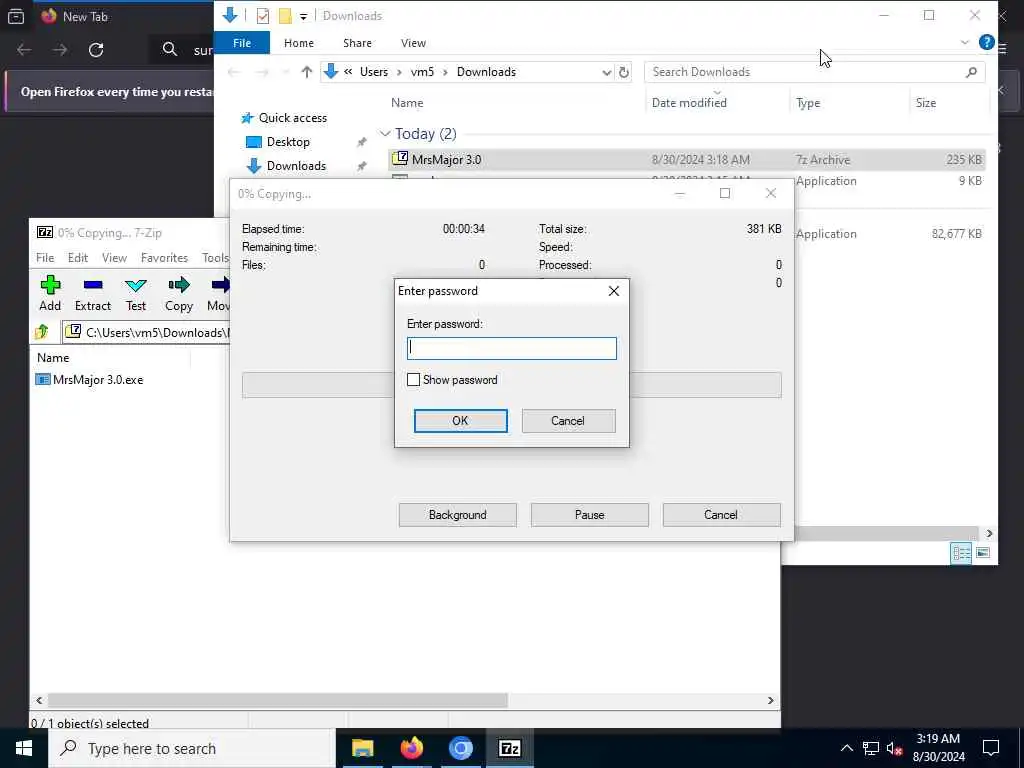Viewport: 1024px width, 768px height.
Task: Pause the copying operation
Action: (x=590, y=515)
